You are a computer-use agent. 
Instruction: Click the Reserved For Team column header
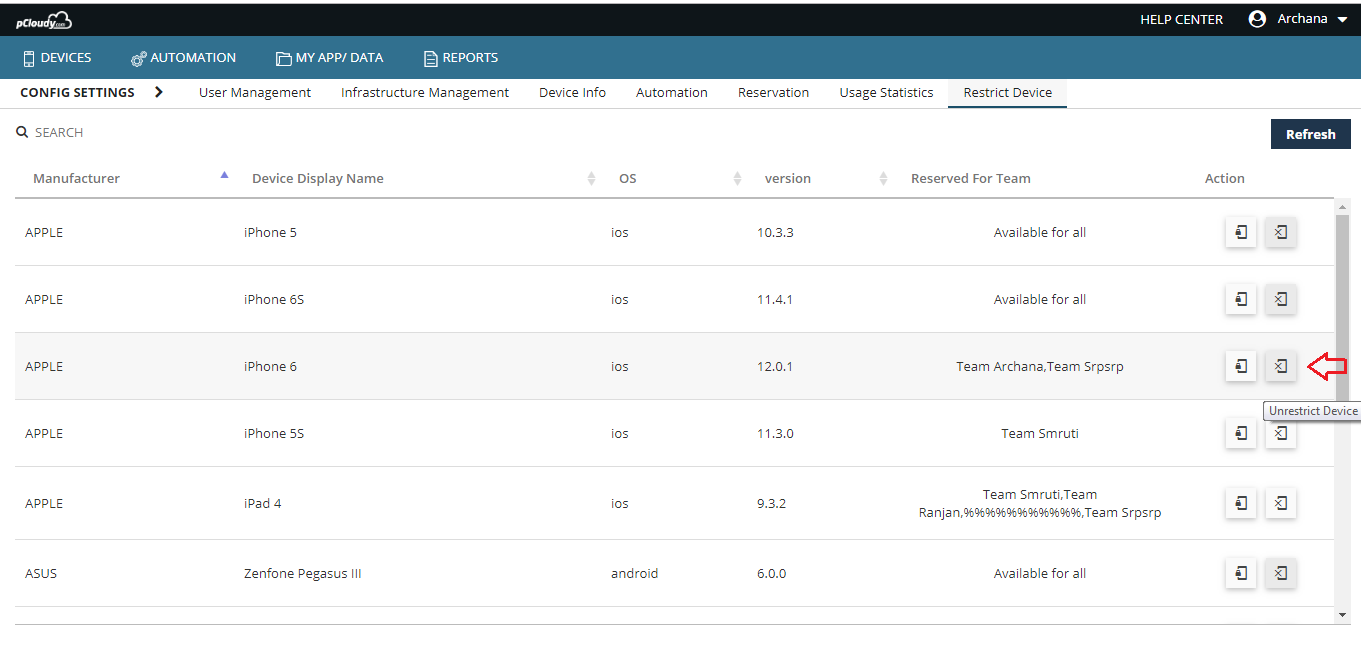[x=970, y=178]
